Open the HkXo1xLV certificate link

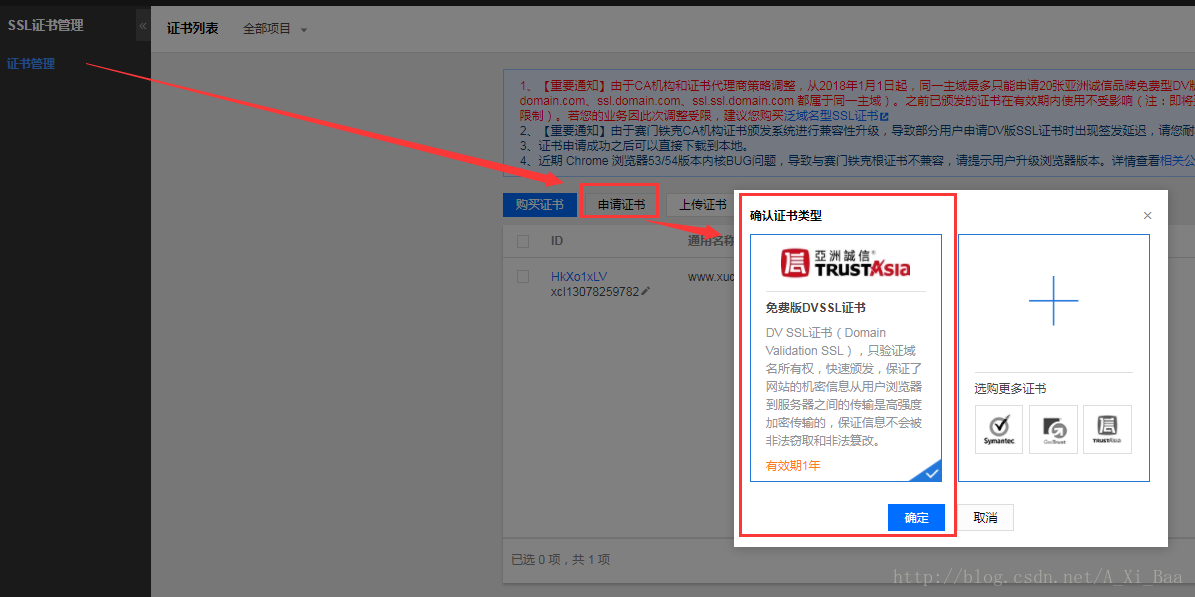(x=579, y=276)
